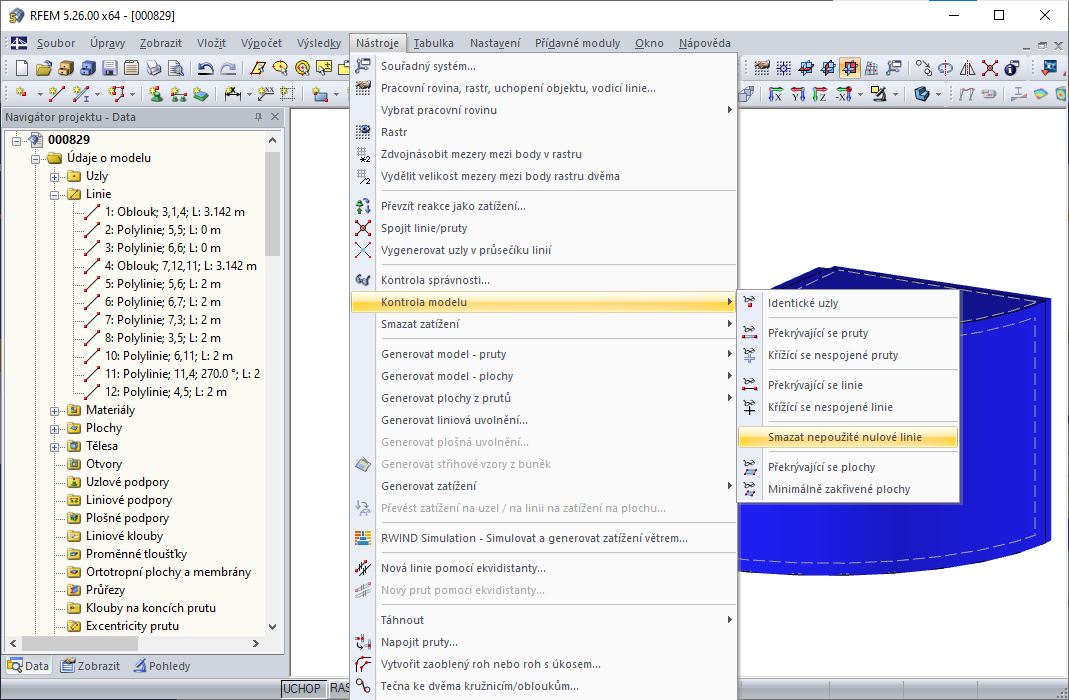1069x700 pixels.
Task: Click the connect lines/members red X icon
Action: coord(990,67)
